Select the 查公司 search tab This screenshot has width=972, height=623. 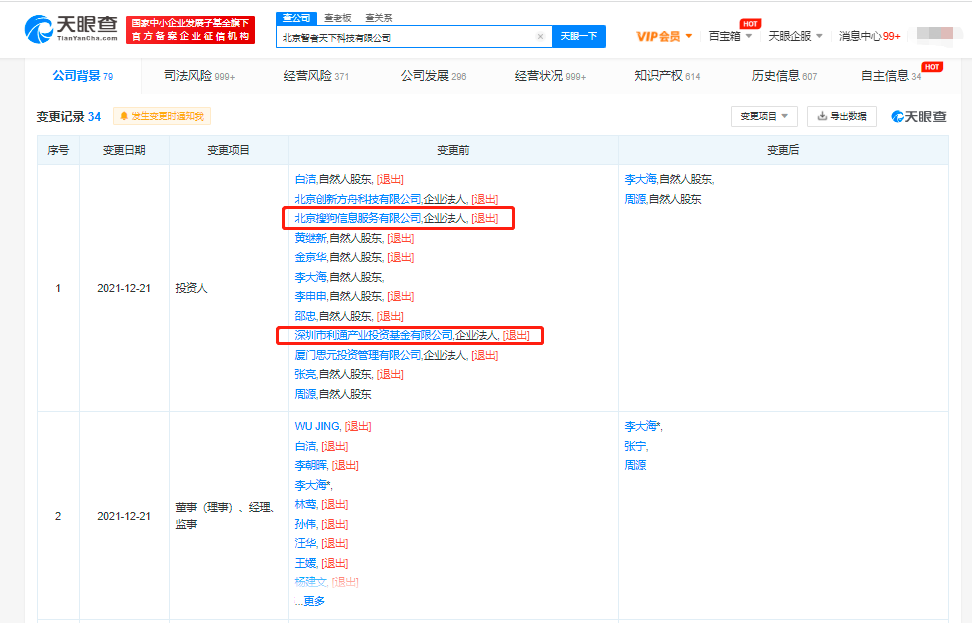[x=296, y=18]
